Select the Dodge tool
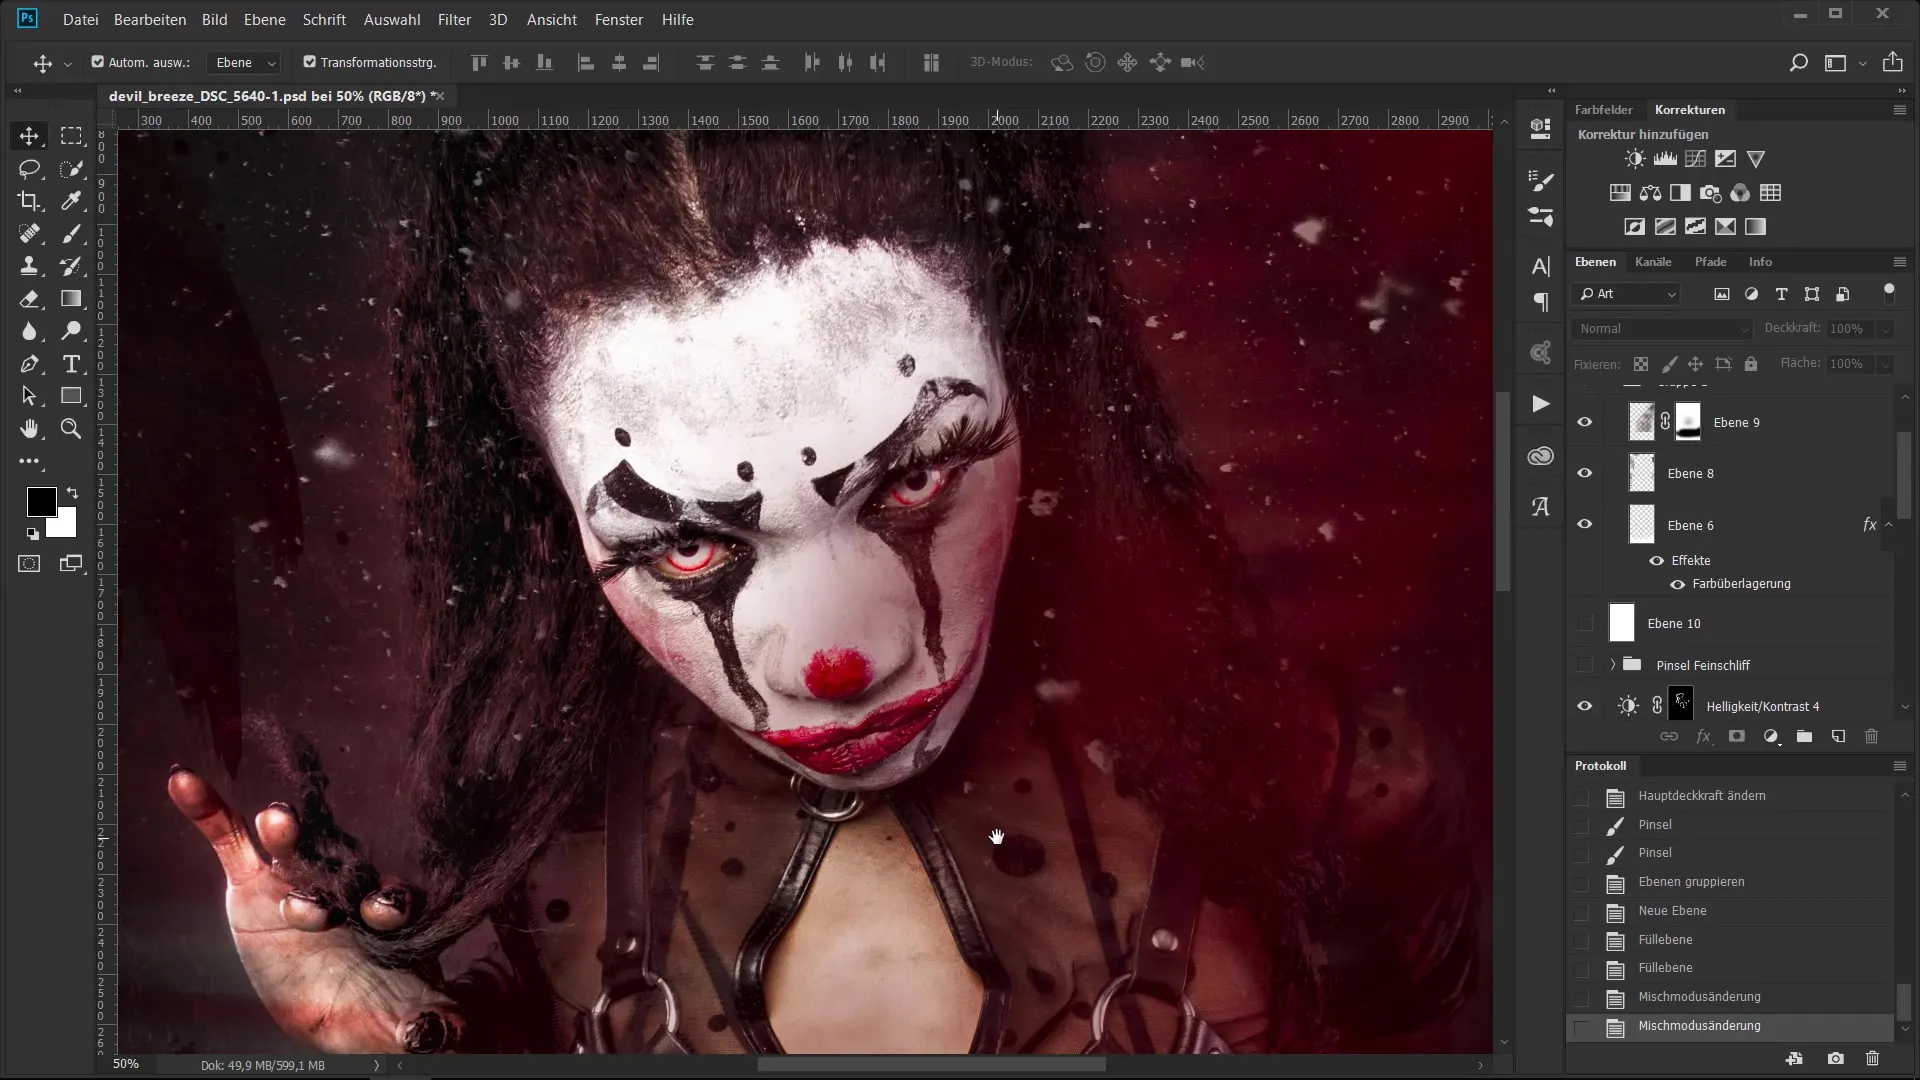 (x=71, y=331)
